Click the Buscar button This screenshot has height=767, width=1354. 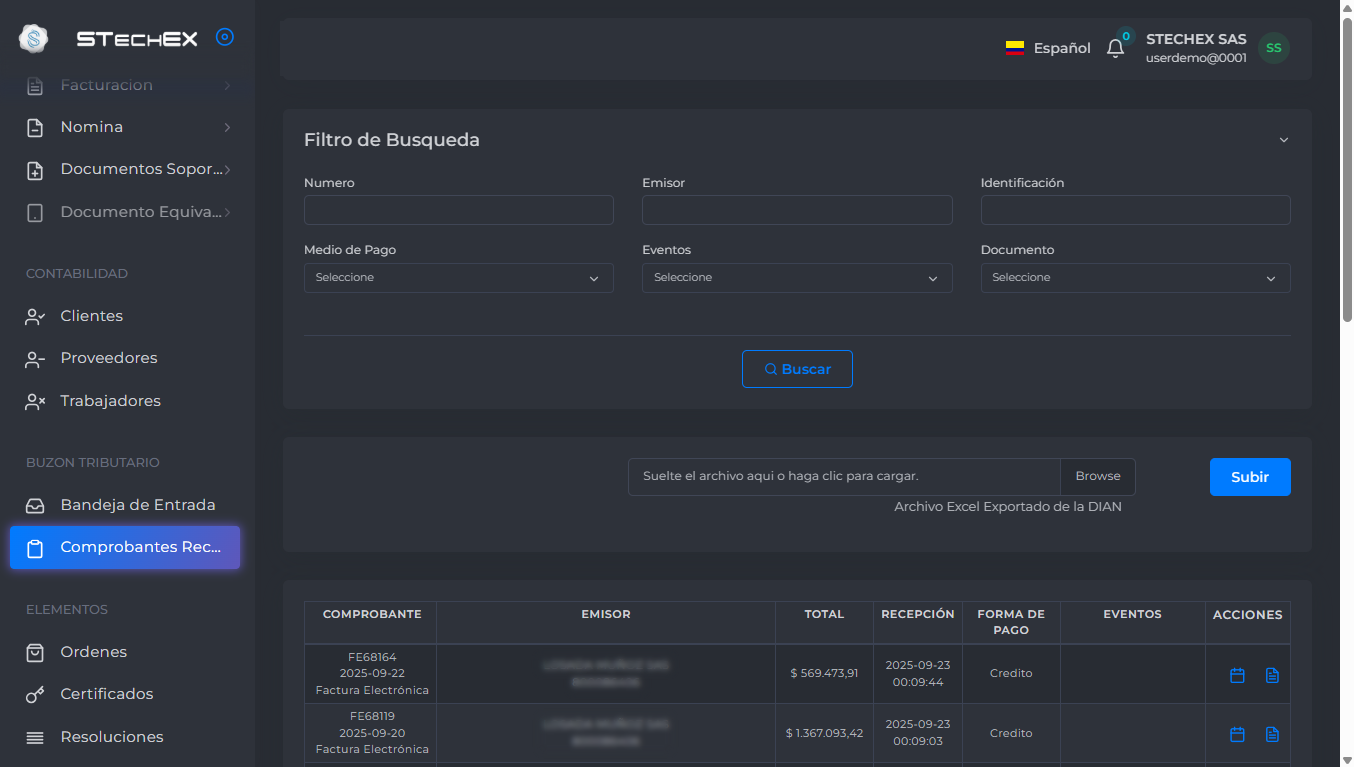point(797,369)
